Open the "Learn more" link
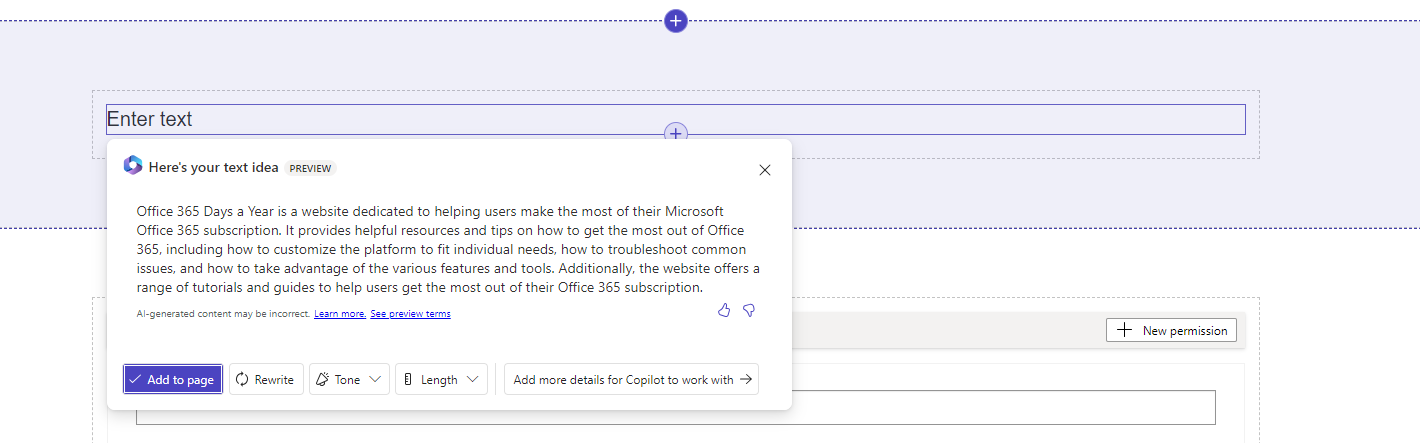 pos(340,314)
